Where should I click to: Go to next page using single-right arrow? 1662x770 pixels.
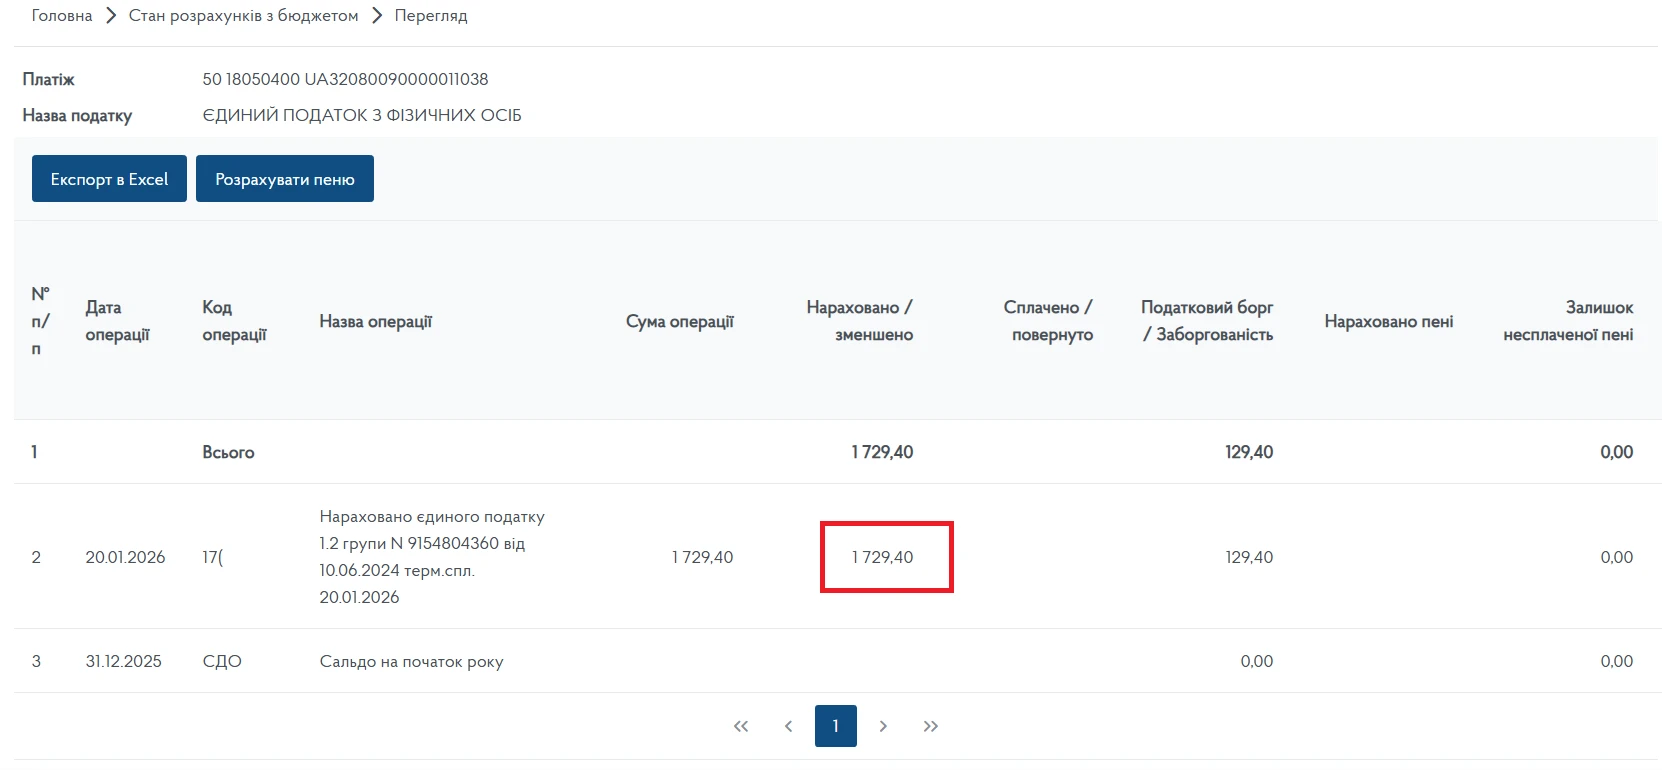click(x=883, y=726)
